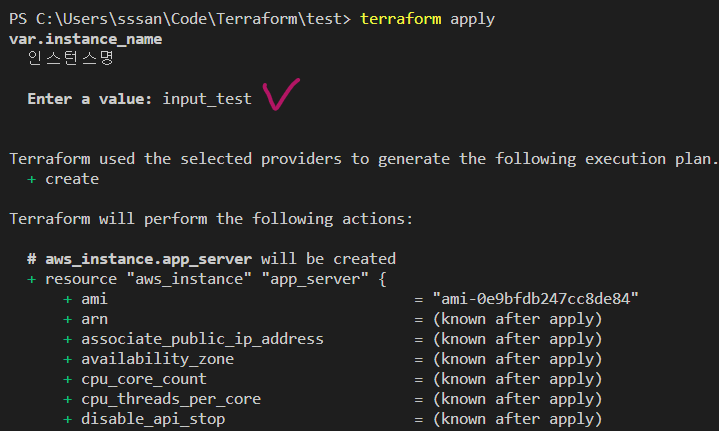This screenshot has width=719, height=431.
Task: Click the var.instance_name heading
Action: point(85,39)
